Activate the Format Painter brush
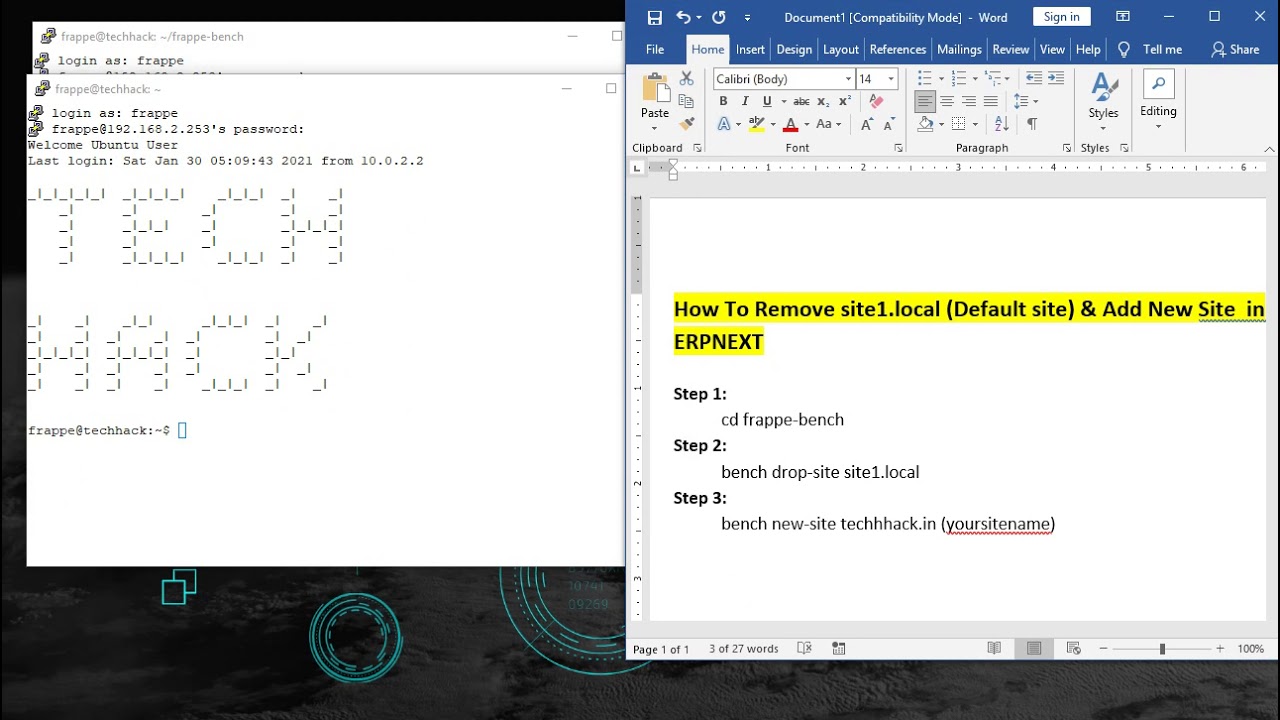 click(686, 124)
